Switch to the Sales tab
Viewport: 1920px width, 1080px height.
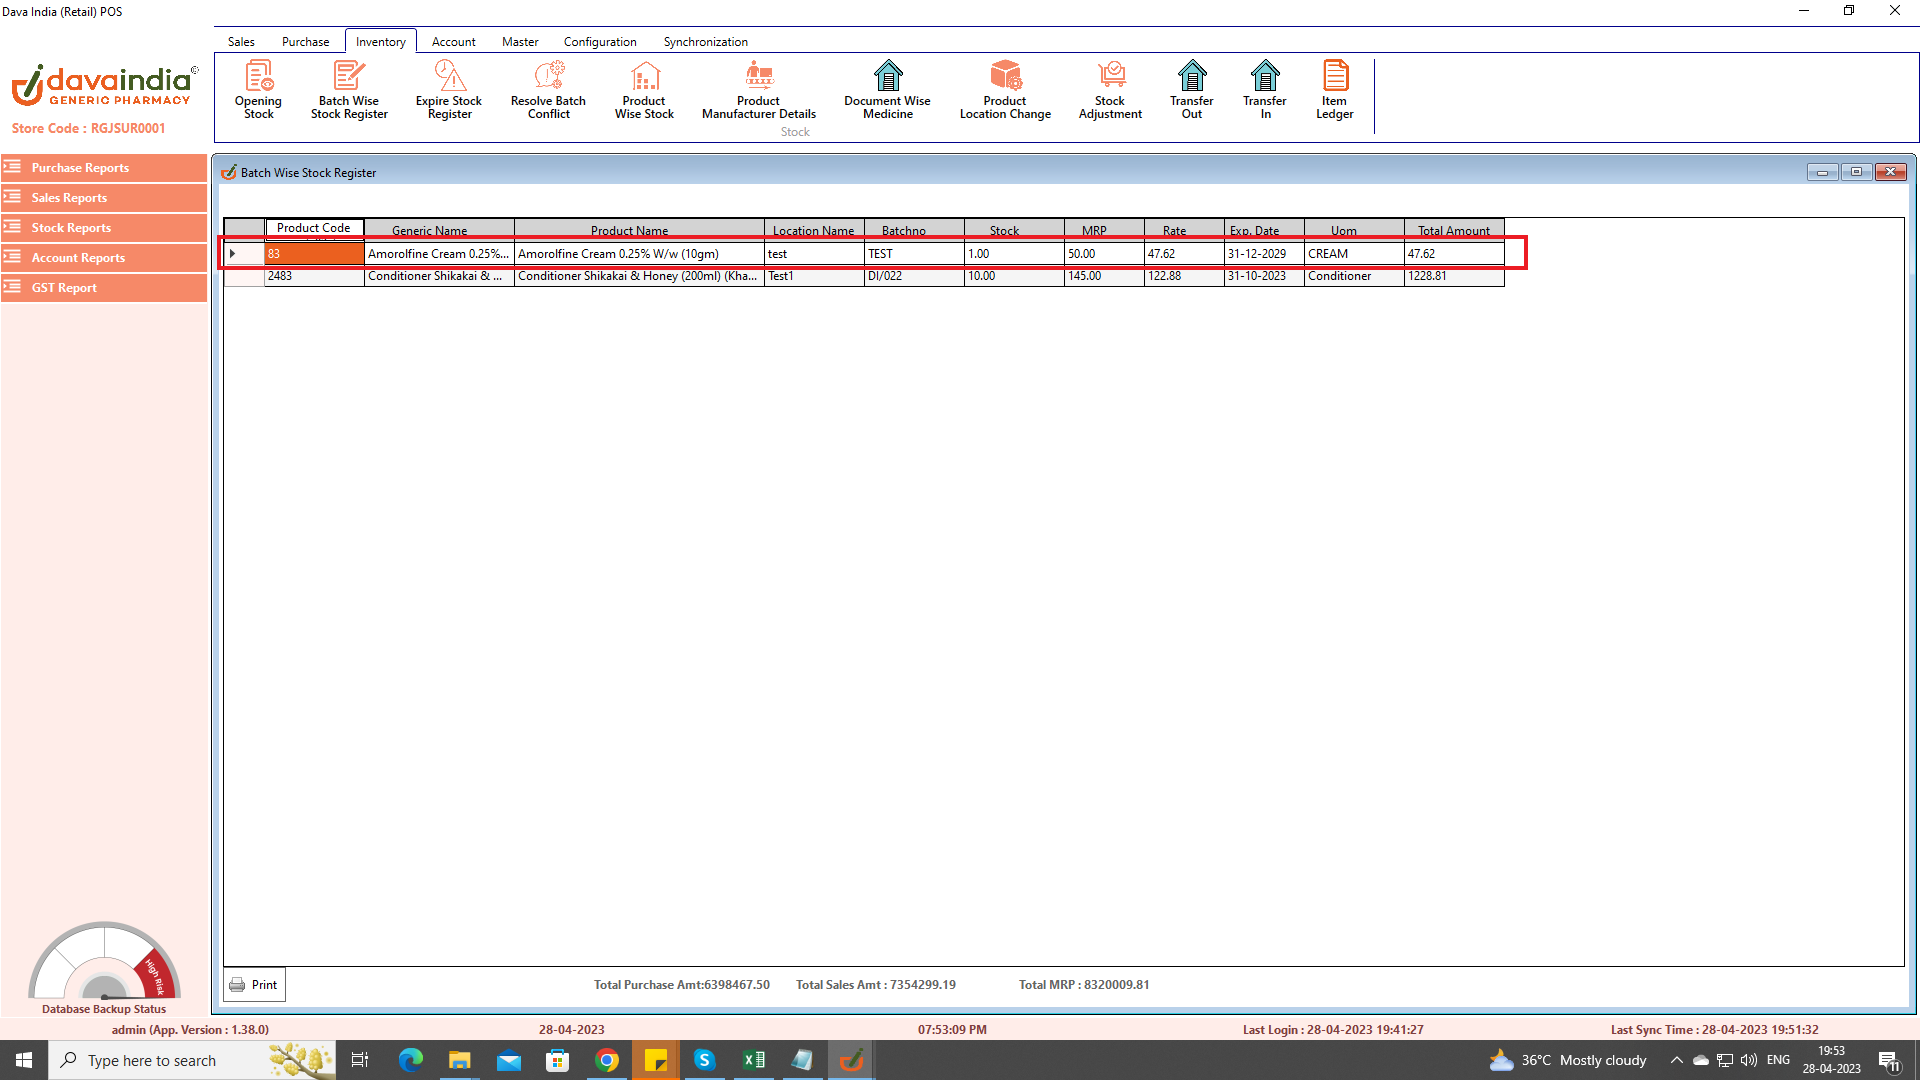pyautogui.click(x=241, y=42)
